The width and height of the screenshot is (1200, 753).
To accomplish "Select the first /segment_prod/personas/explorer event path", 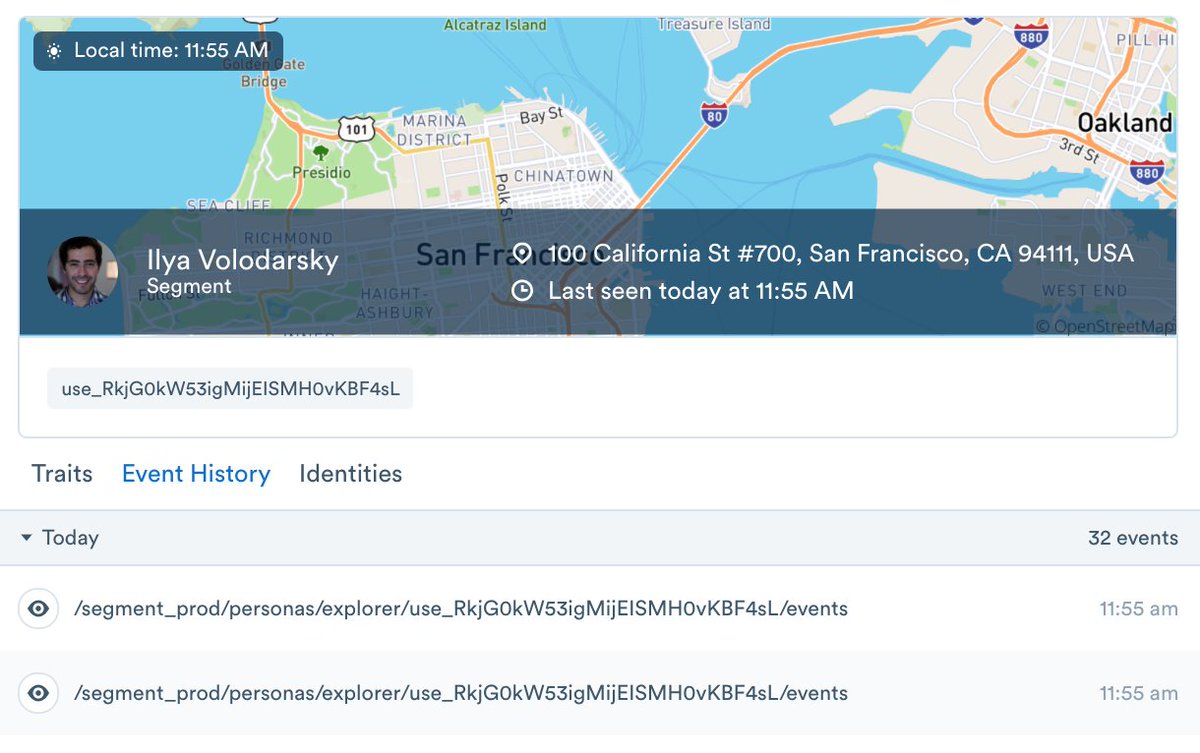I will click(461, 608).
